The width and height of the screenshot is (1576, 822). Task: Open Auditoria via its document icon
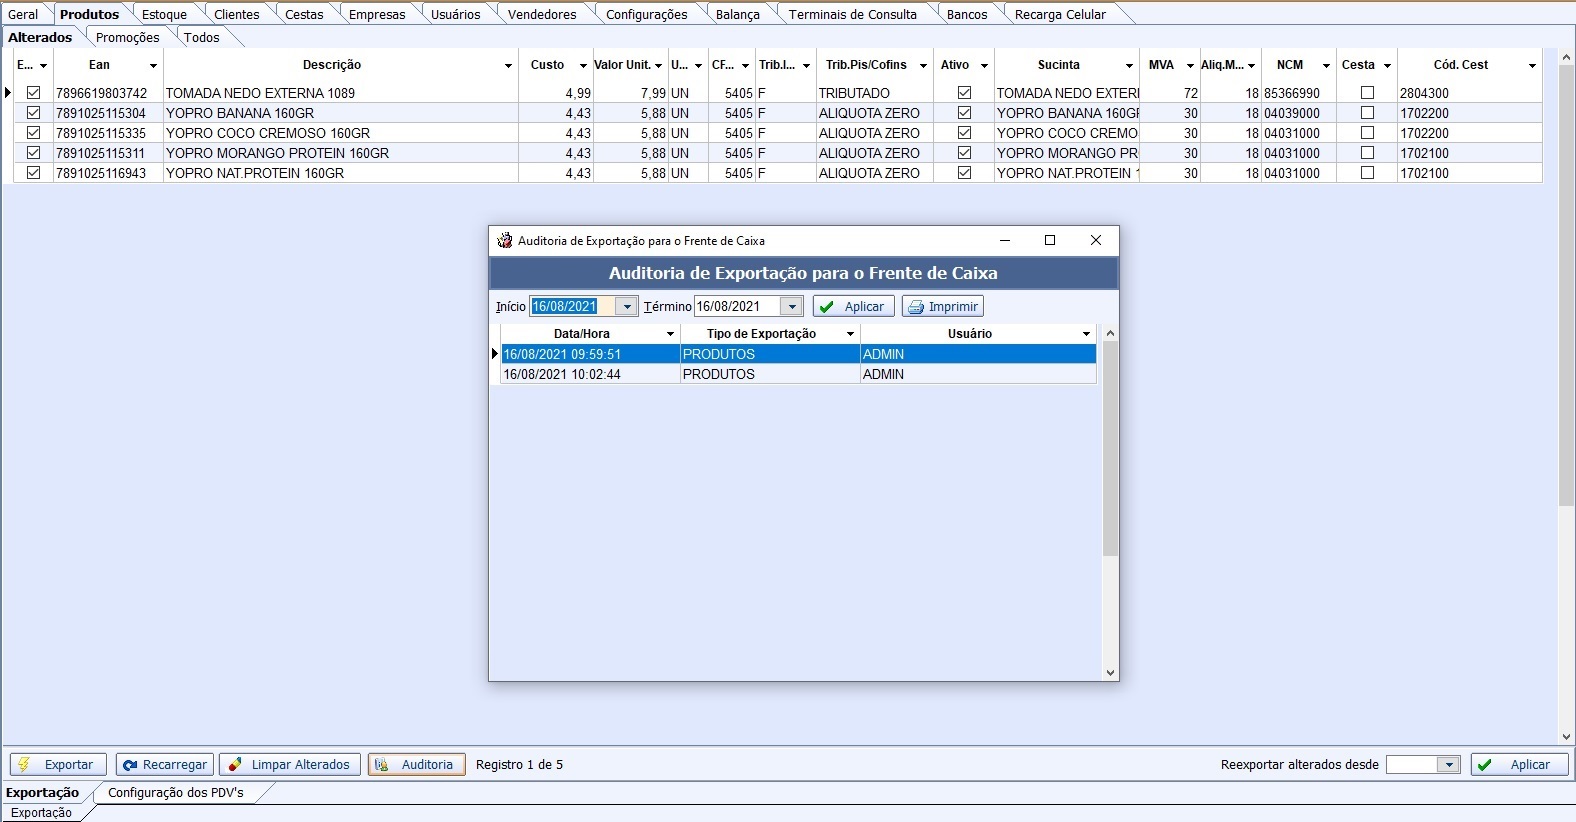382,765
